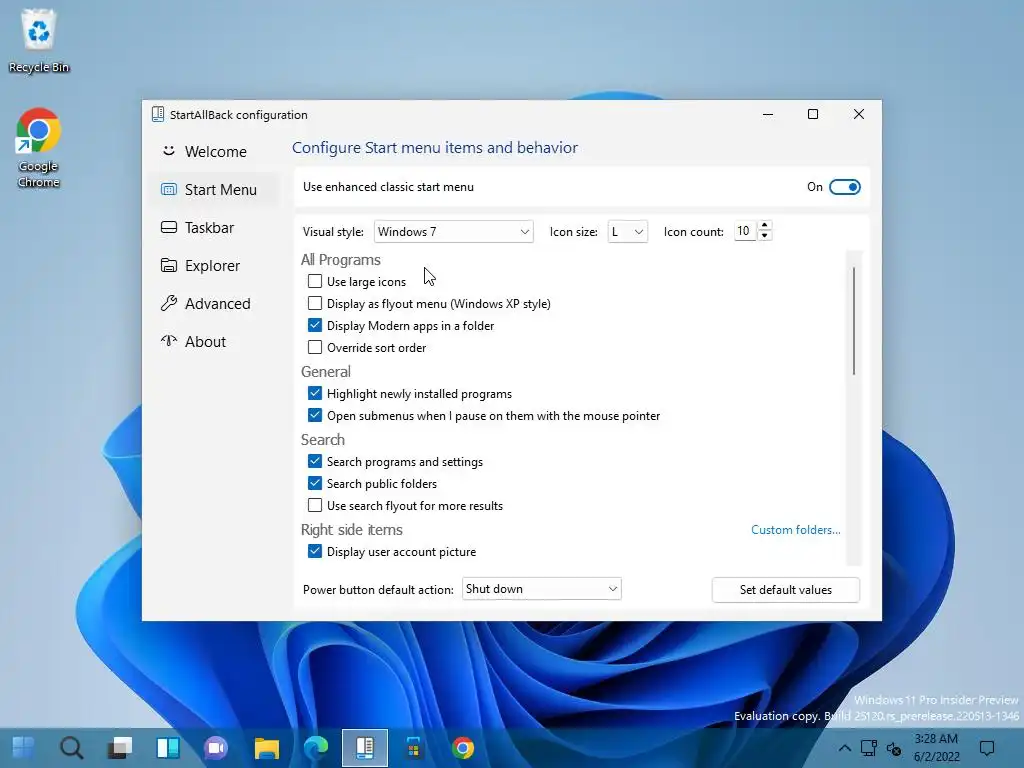Open Power button default action dropdown
Image resolution: width=1024 pixels, height=768 pixels.
coord(541,589)
